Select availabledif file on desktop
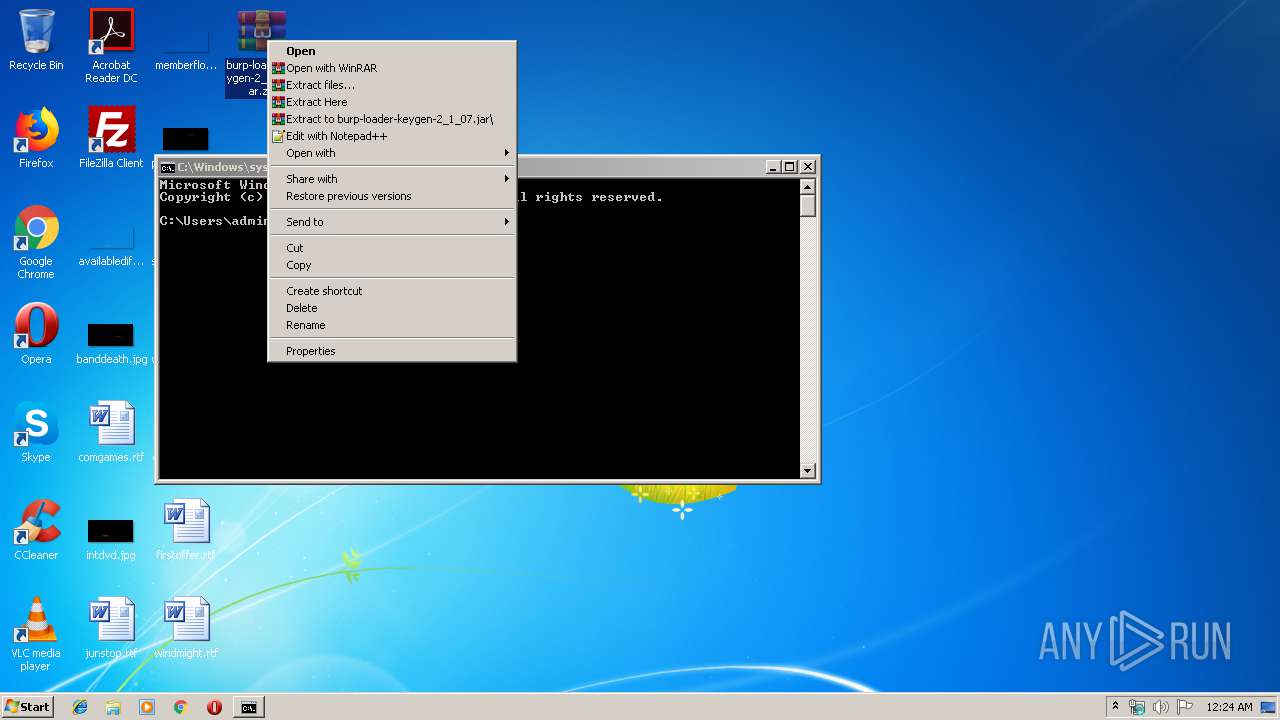 [111, 246]
